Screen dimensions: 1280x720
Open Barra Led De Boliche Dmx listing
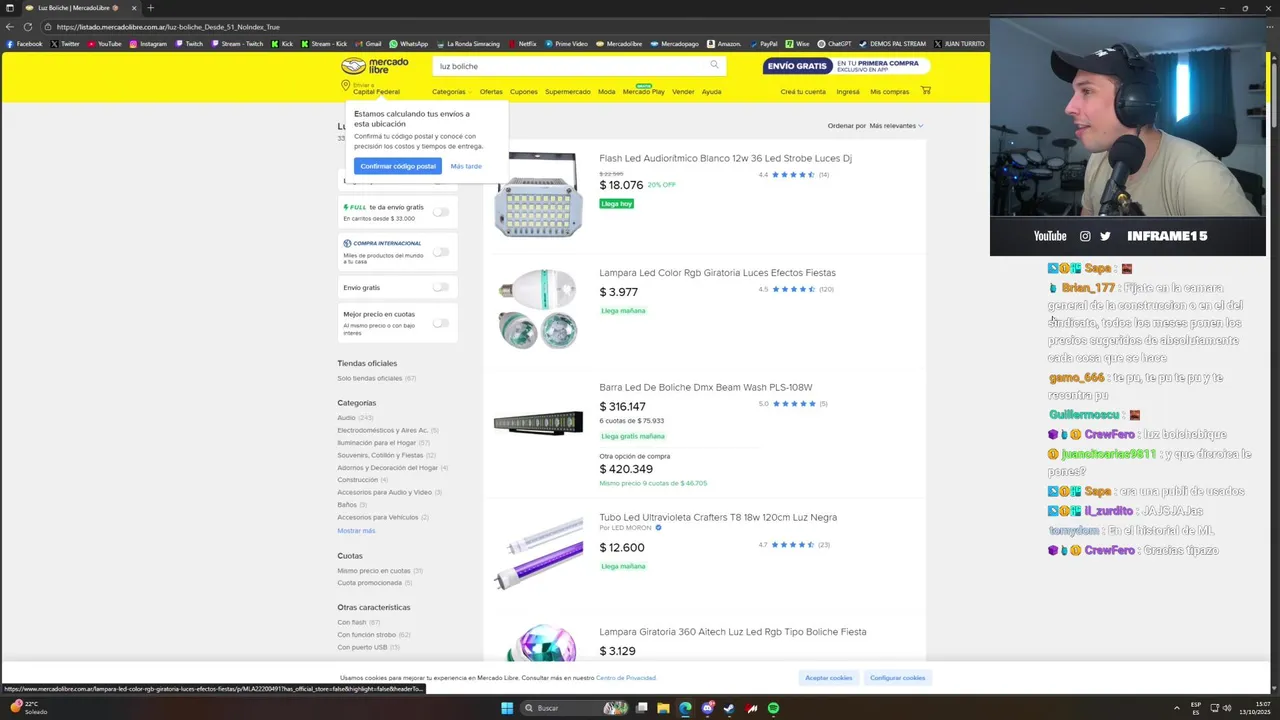tap(705, 387)
